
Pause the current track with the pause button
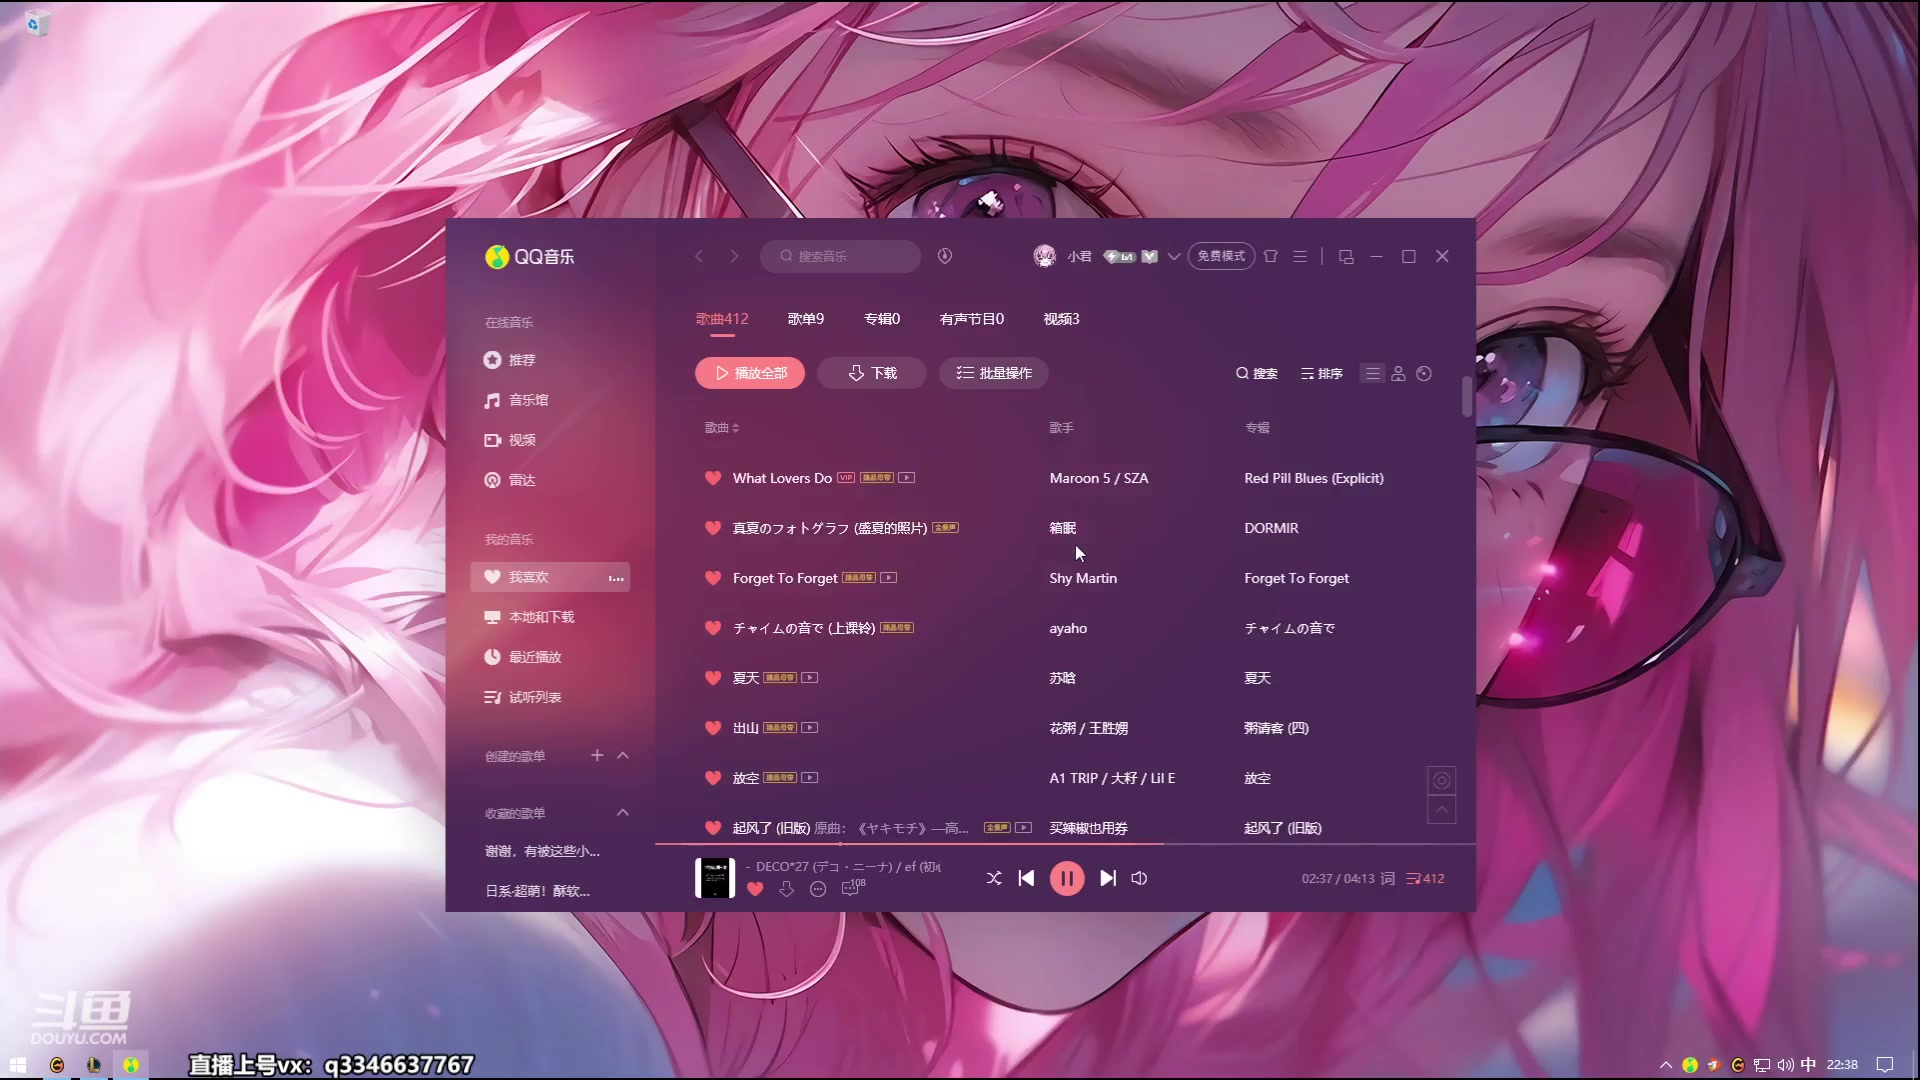1067,878
